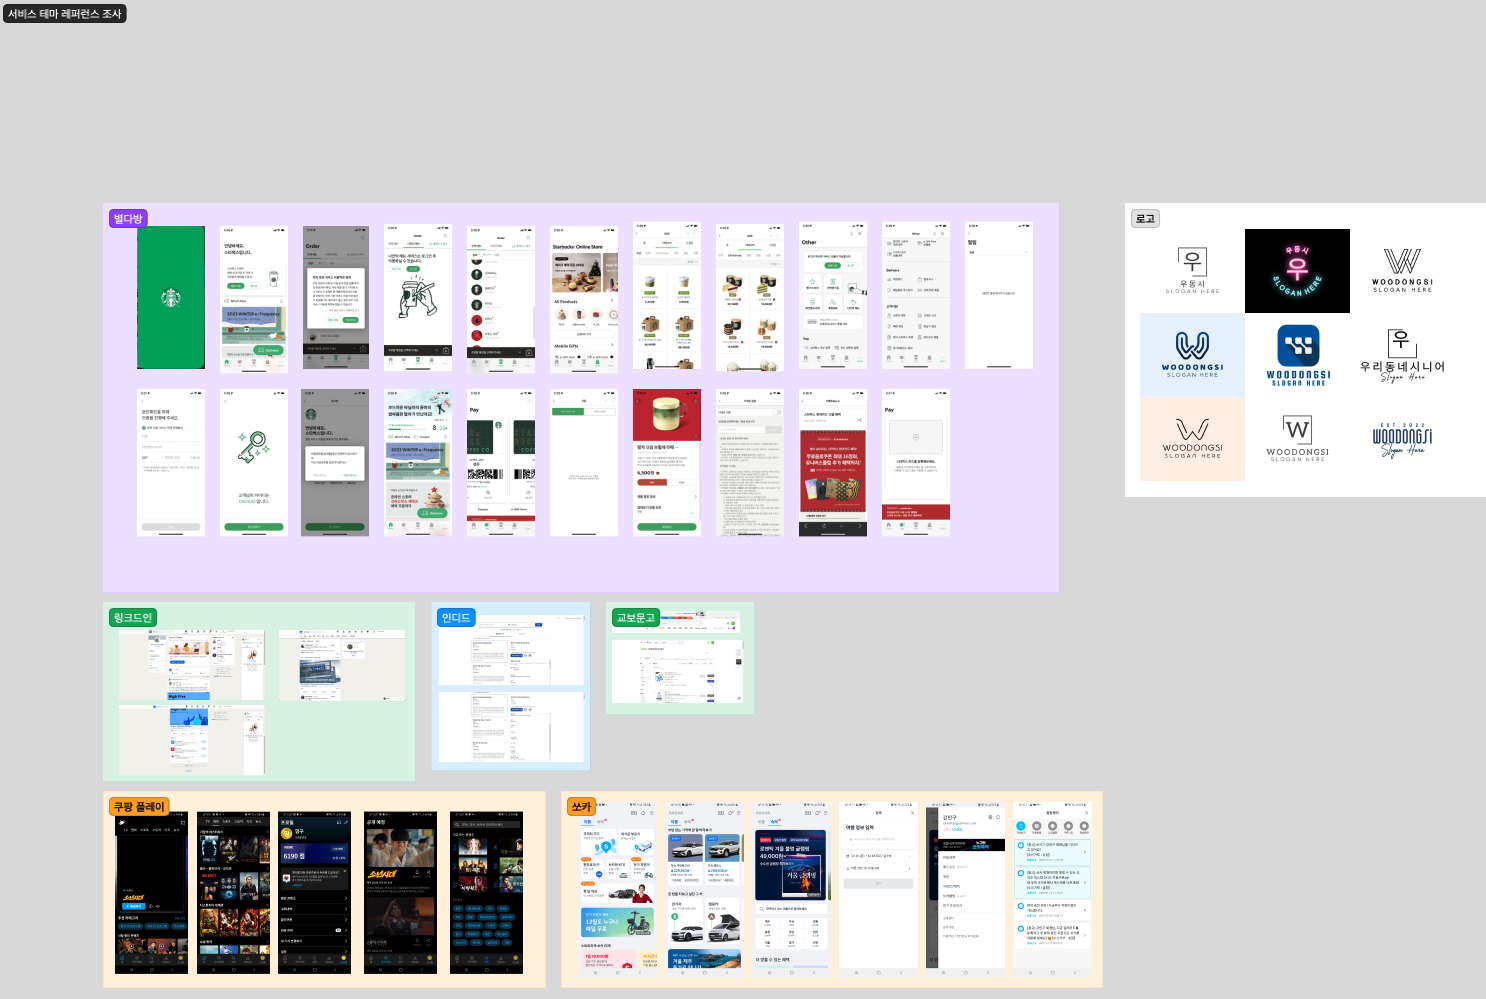The width and height of the screenshot is (1486, 999).
Task: Select the '본인확인' verification screen frame
Action: click(171, 463)
